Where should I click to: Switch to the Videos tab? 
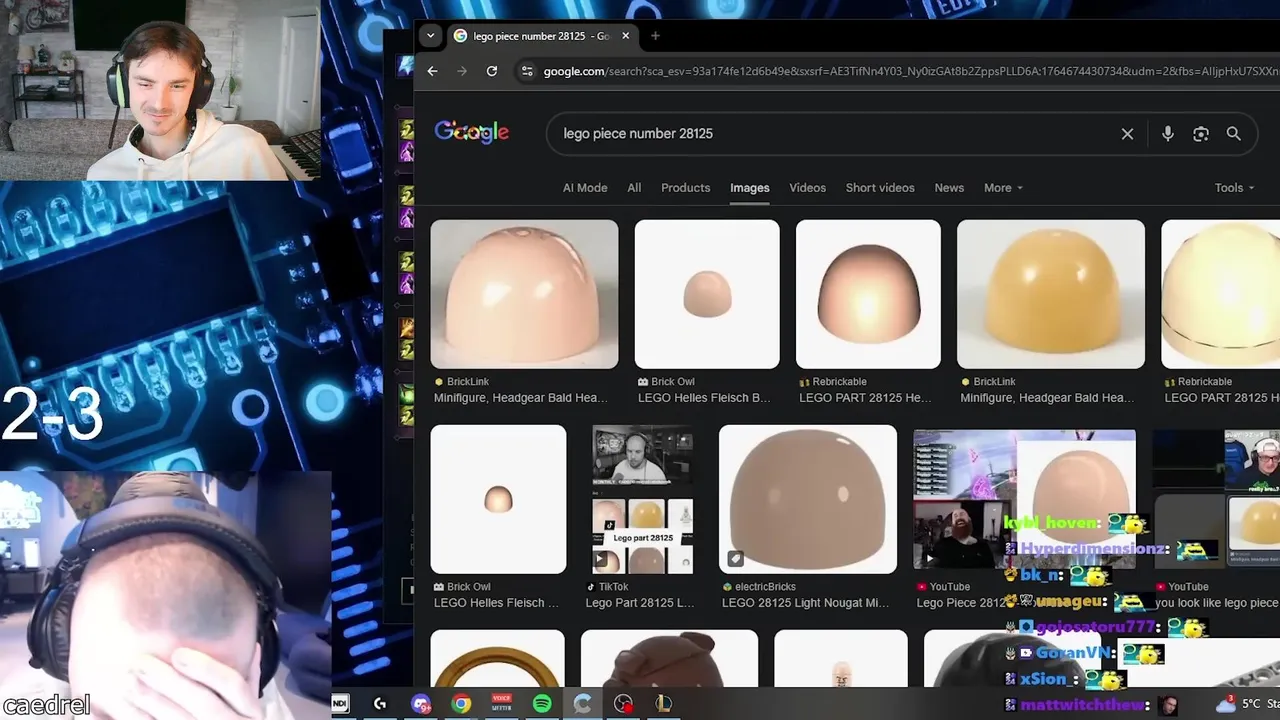click(x=807, y=188)
